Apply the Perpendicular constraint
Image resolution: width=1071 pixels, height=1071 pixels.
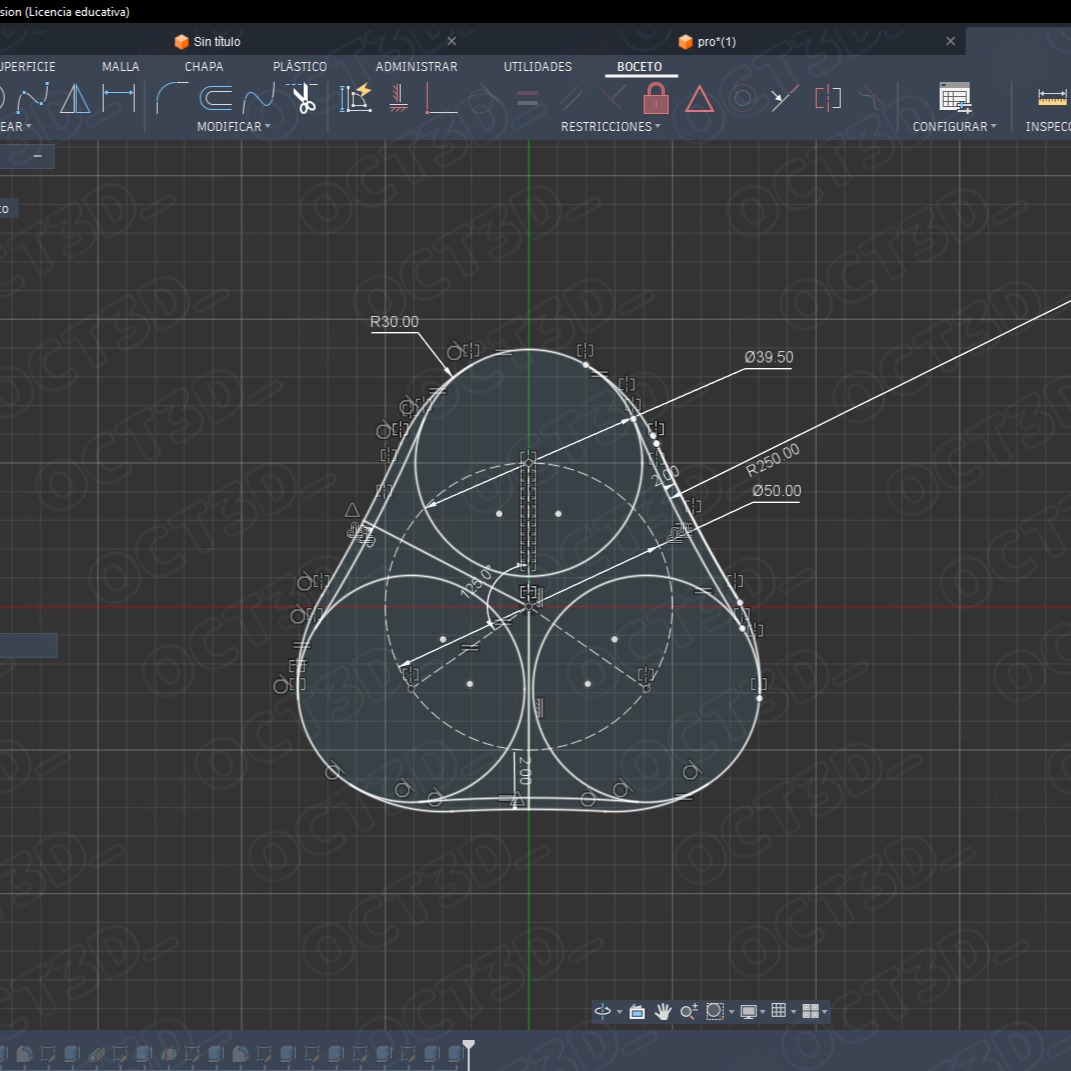click(613, 98)
